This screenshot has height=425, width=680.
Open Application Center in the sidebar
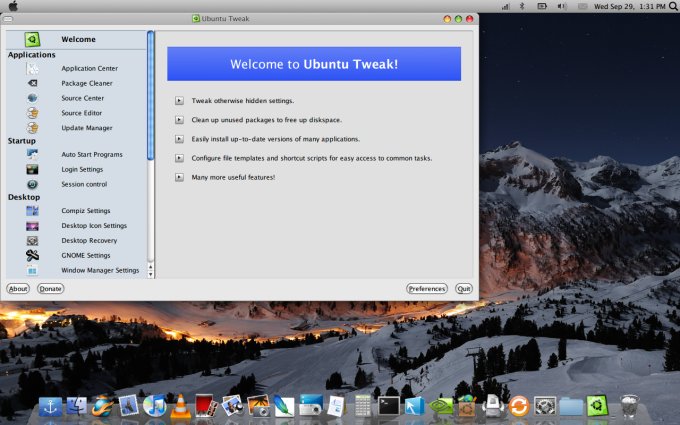coord(89,69)
